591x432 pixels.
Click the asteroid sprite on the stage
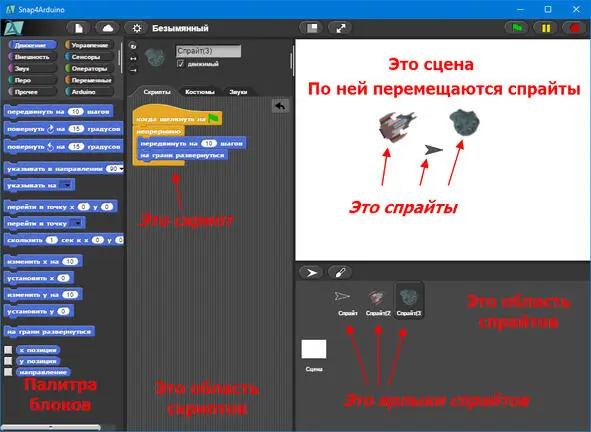pyautogui.click(x=464, y=122)
